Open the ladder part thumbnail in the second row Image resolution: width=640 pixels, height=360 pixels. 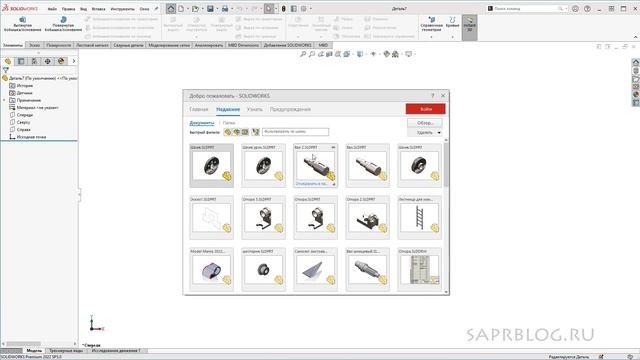coord(419,218)
